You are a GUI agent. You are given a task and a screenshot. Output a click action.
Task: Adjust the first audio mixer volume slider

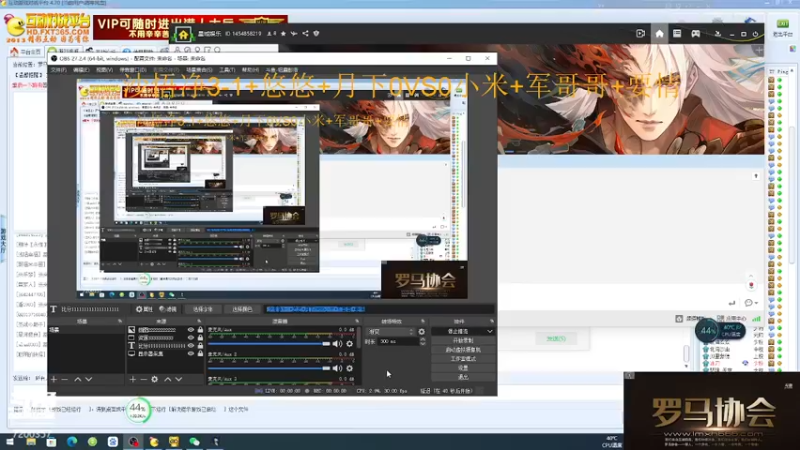(x=269, y=344)
